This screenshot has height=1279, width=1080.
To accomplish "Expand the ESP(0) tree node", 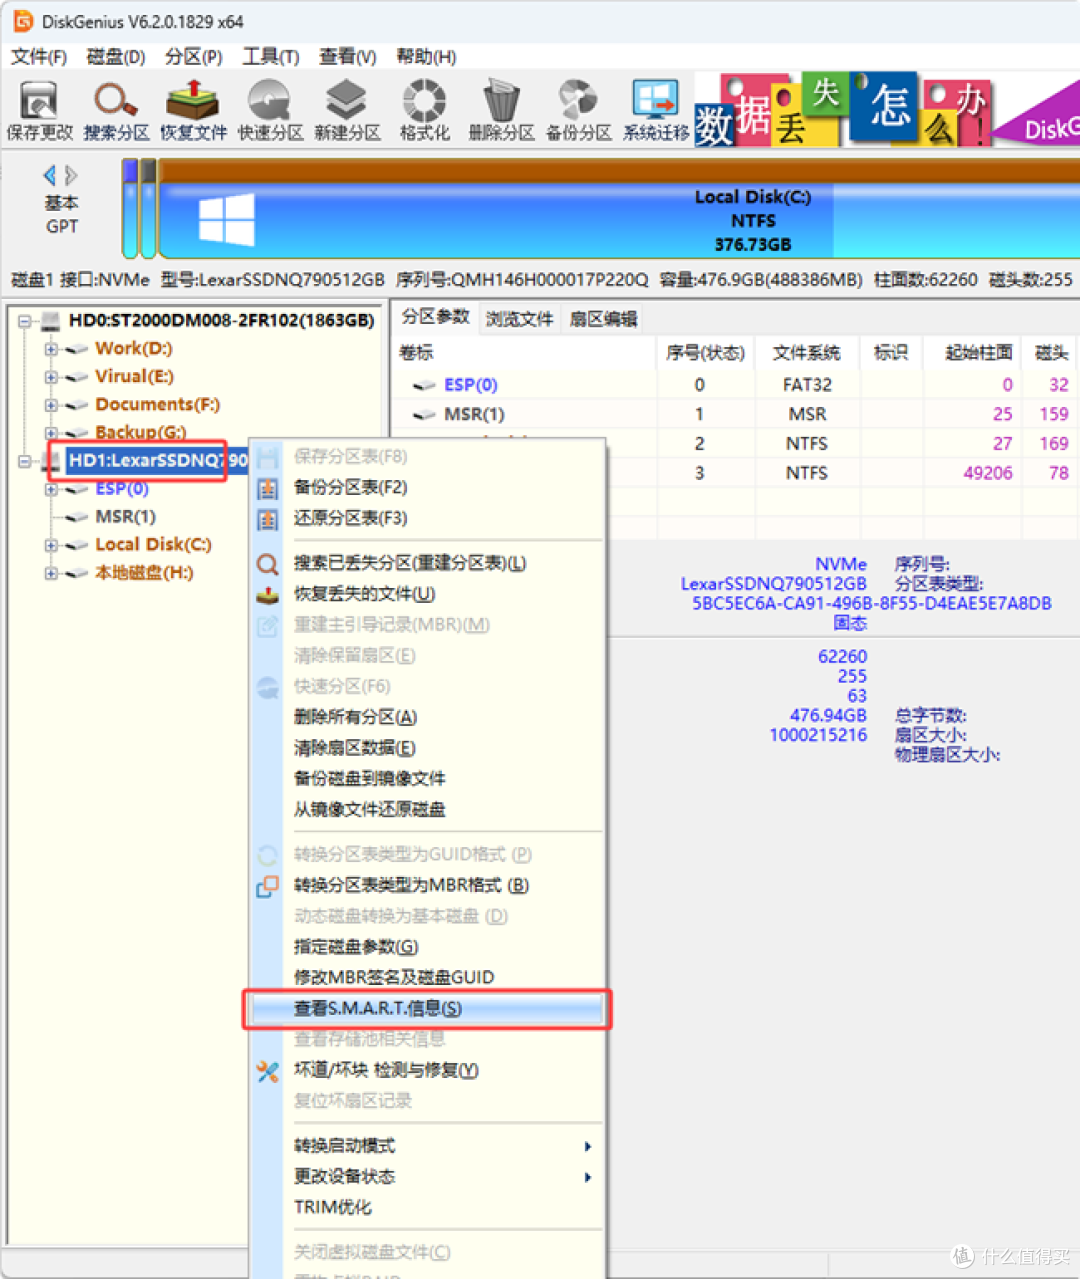I will click(50, 489).
